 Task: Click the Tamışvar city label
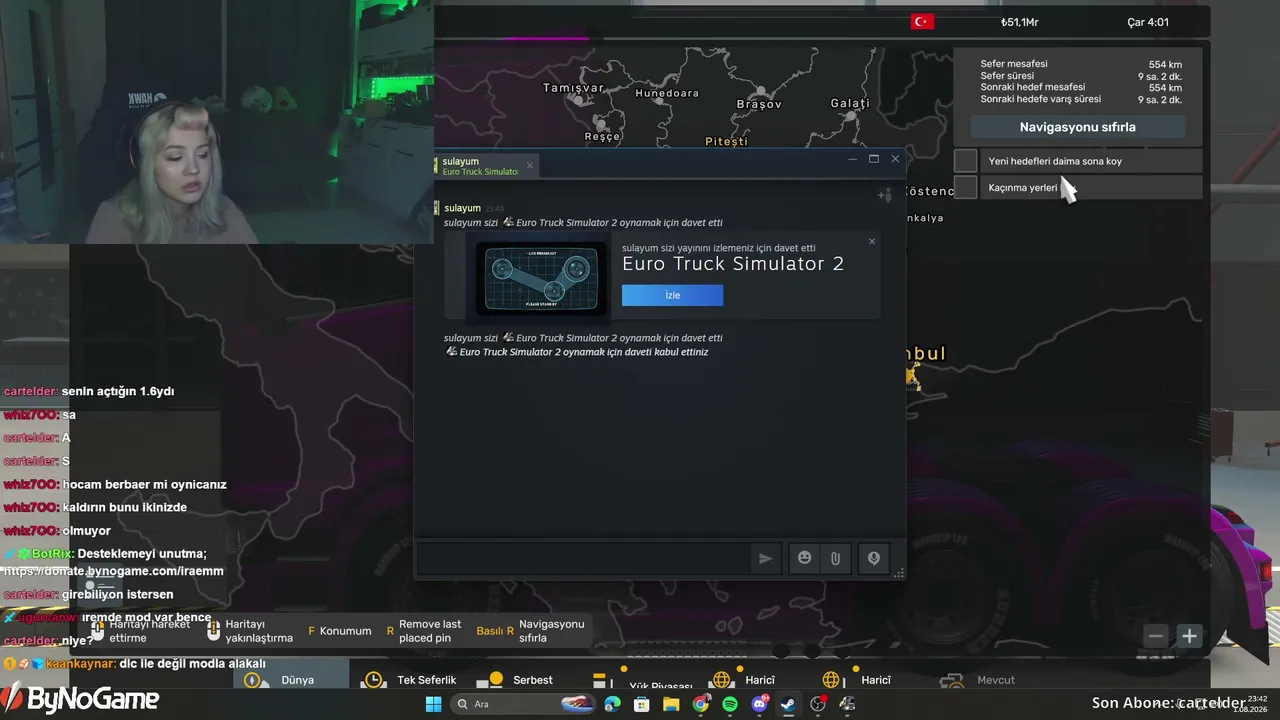(573, 88)
